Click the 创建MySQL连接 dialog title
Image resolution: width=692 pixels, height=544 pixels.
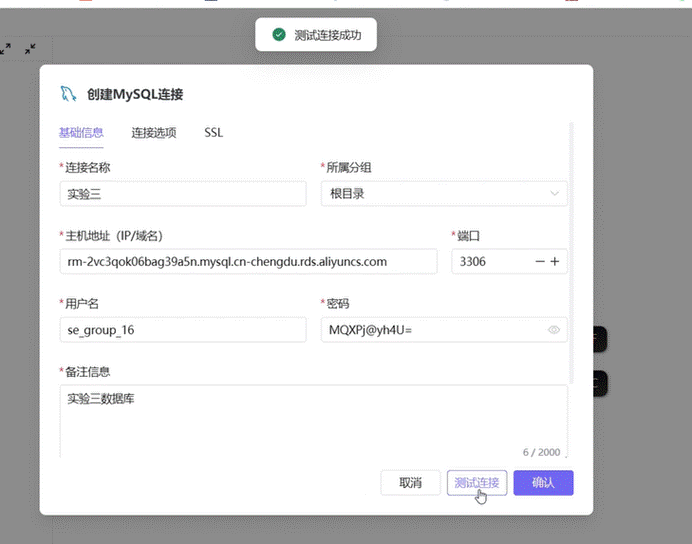coord(135,94)
